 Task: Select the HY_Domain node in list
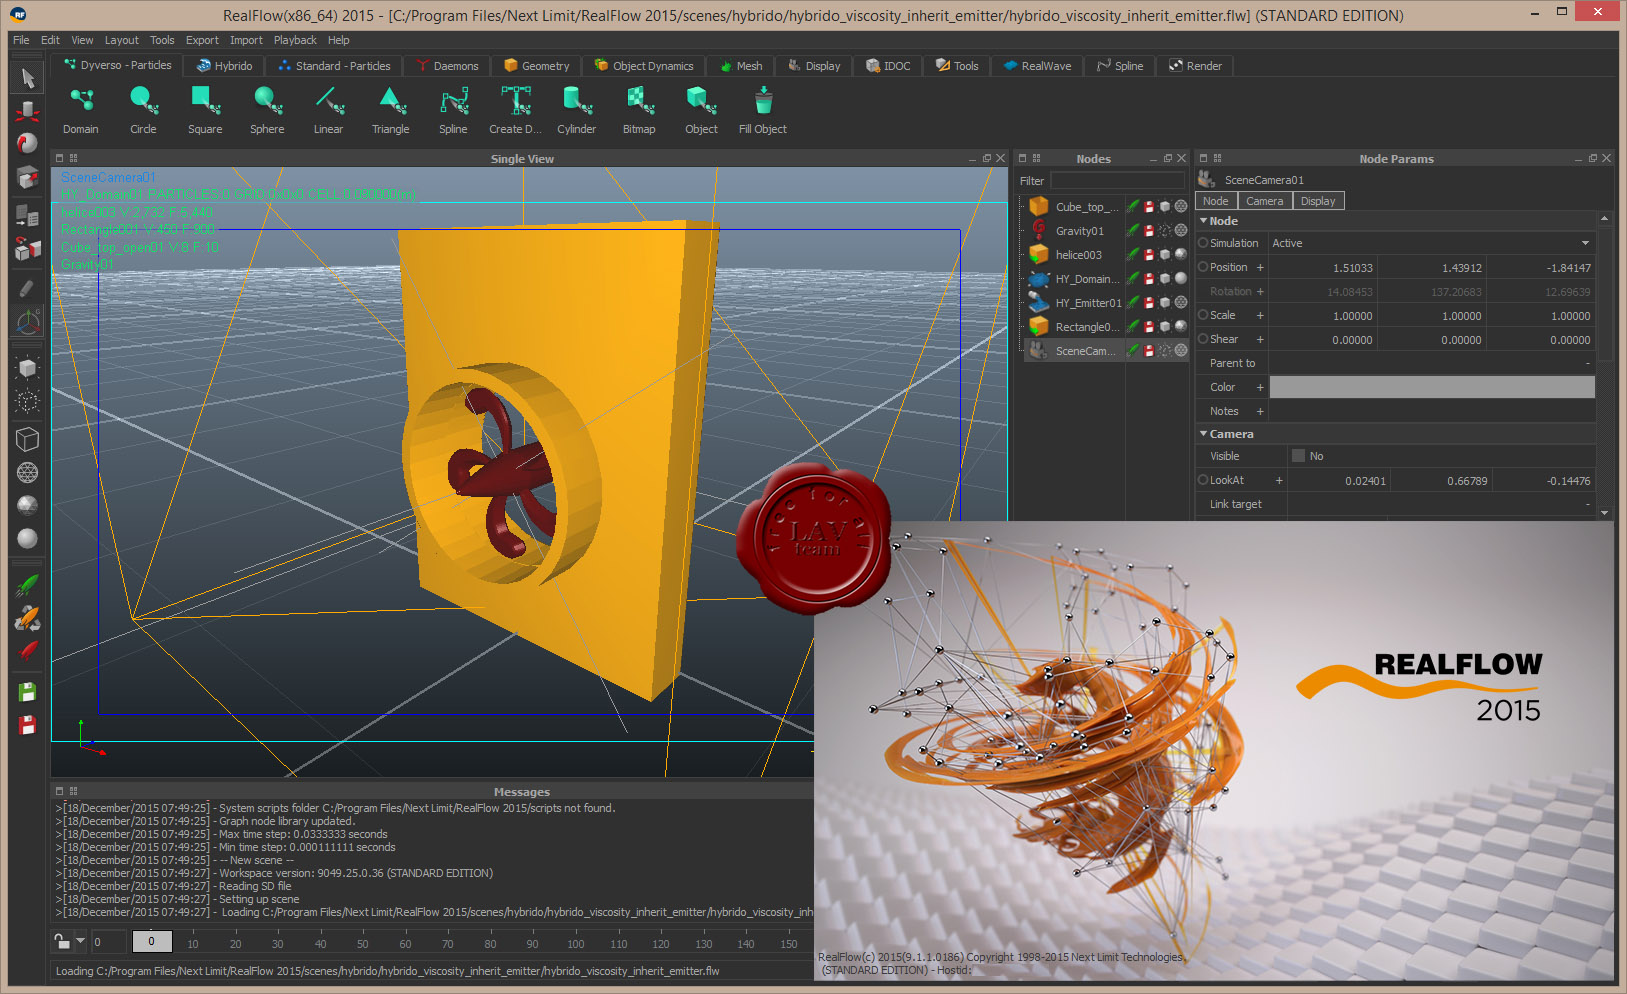1087,279
